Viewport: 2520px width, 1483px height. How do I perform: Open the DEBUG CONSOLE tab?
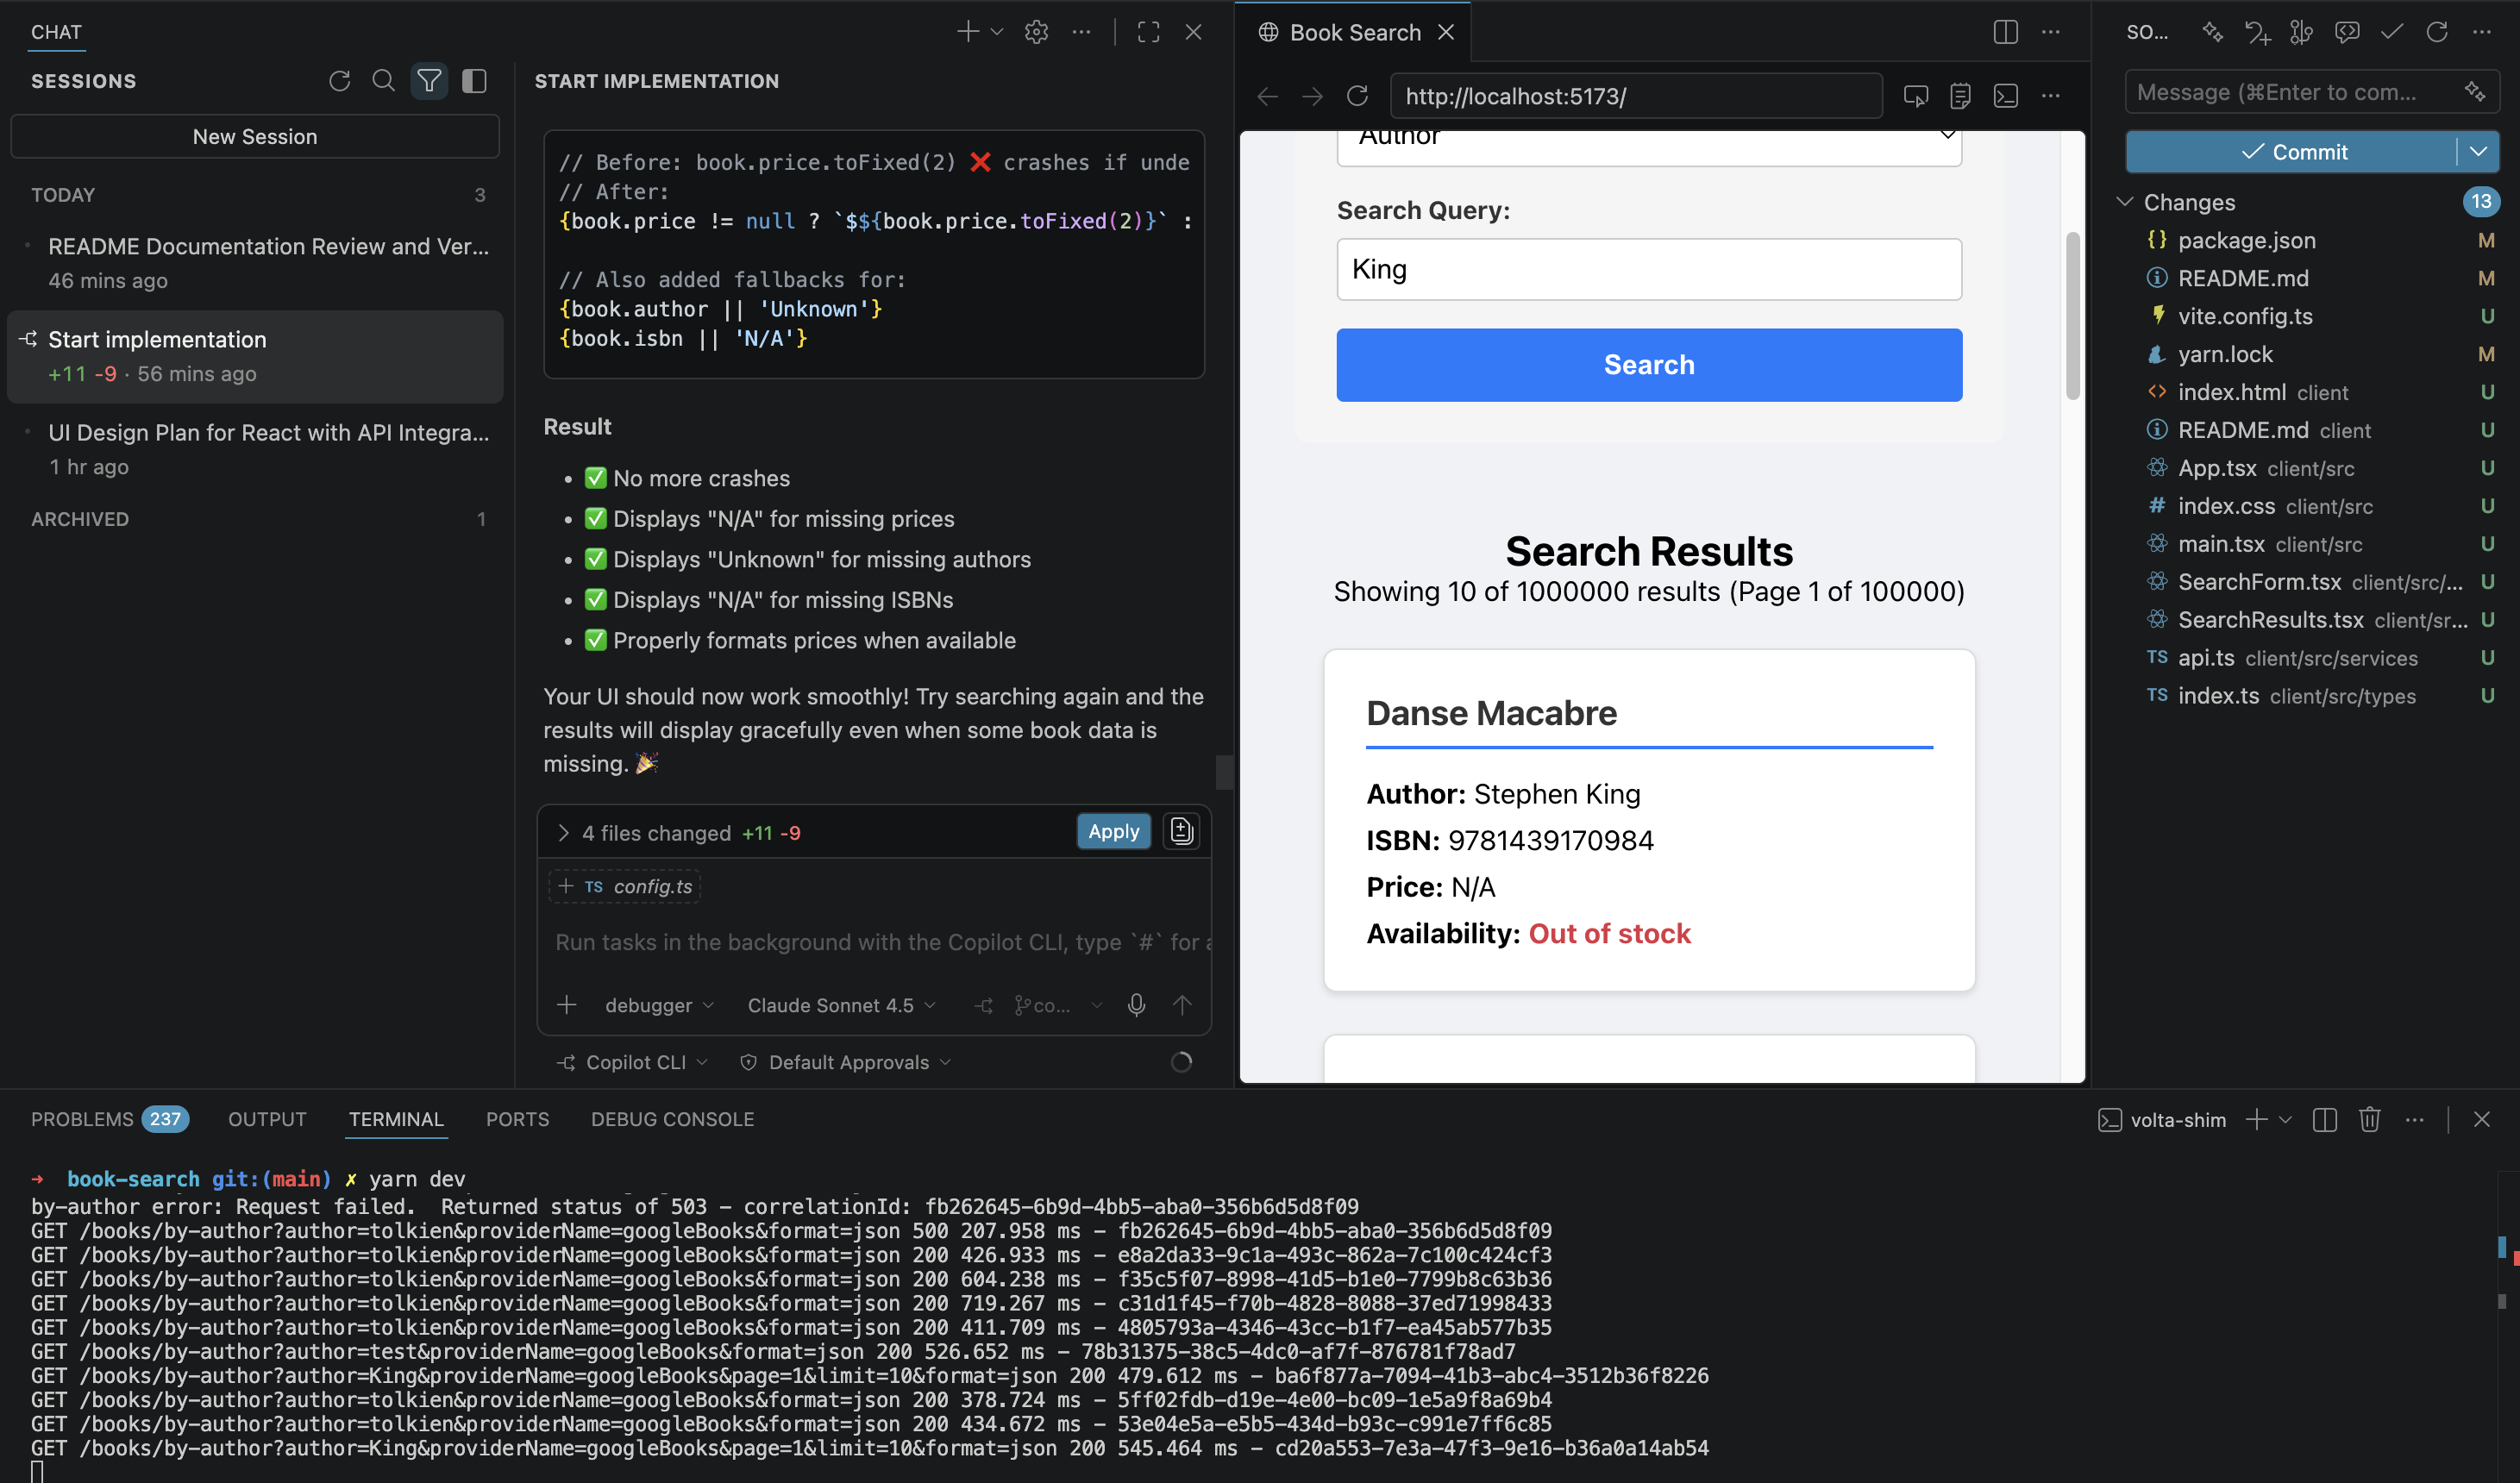pos(672,1119)
